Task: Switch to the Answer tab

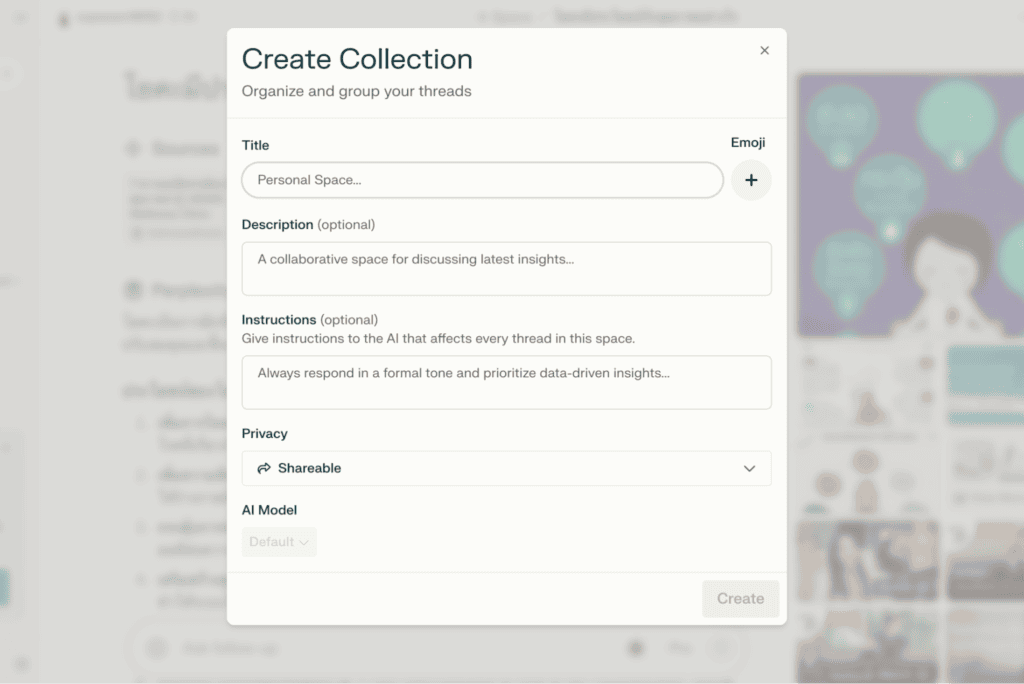Action: 504,16
